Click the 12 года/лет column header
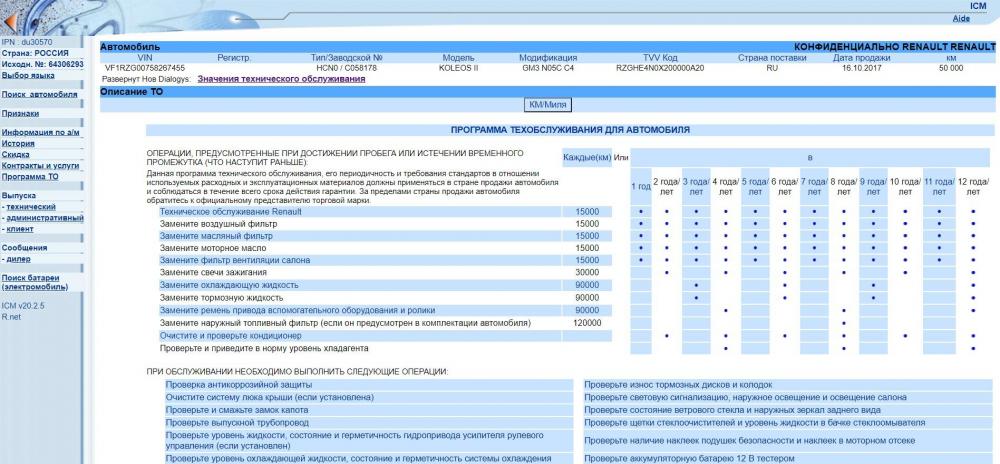1000x464 pixels. [973, 186]
